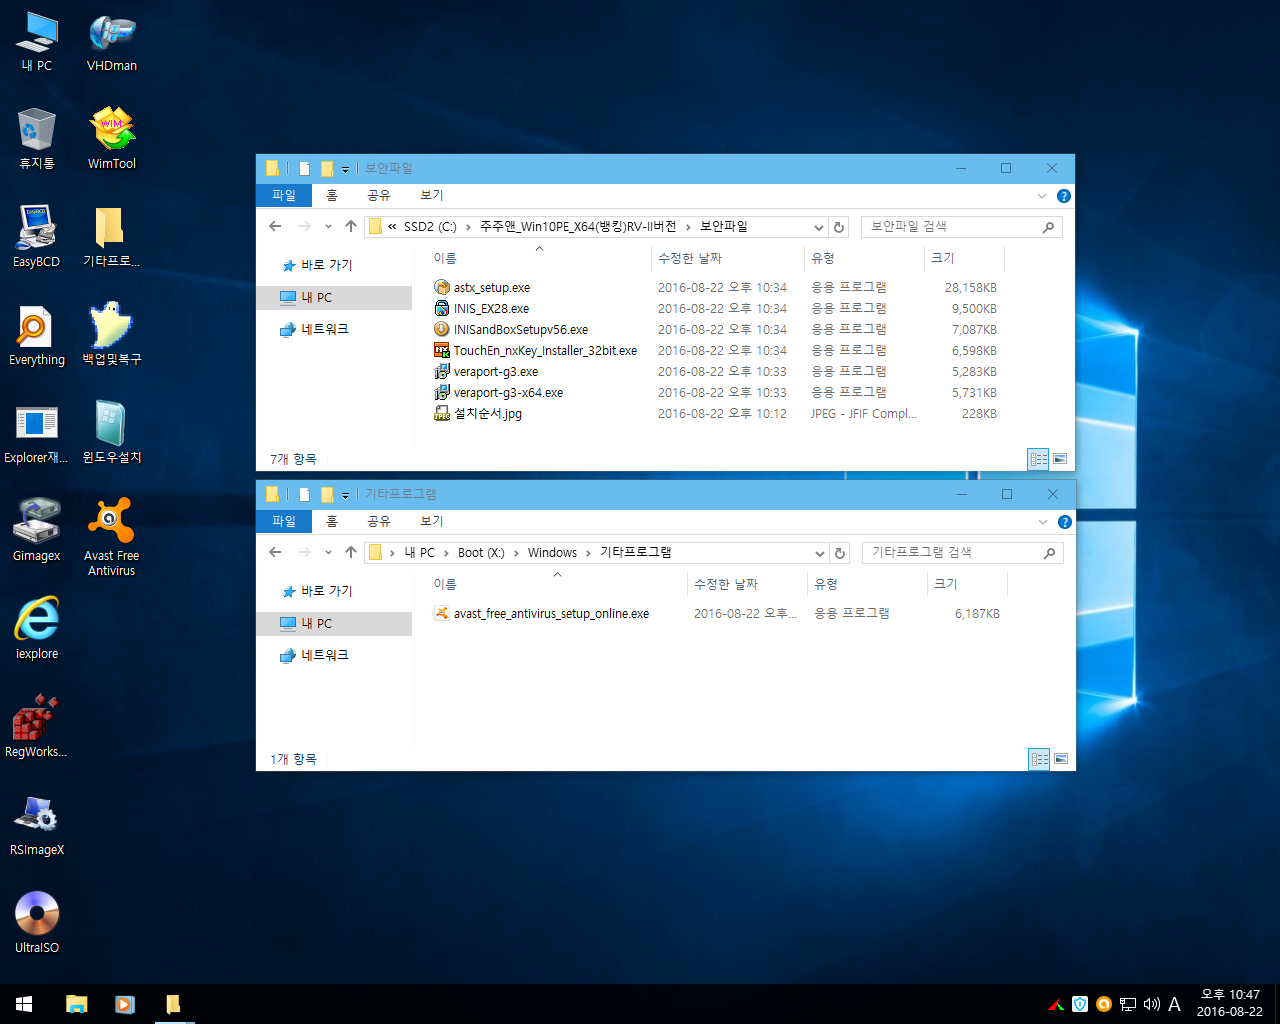Open address history dropdown in 기타프로그램 window

click(819, 553)
